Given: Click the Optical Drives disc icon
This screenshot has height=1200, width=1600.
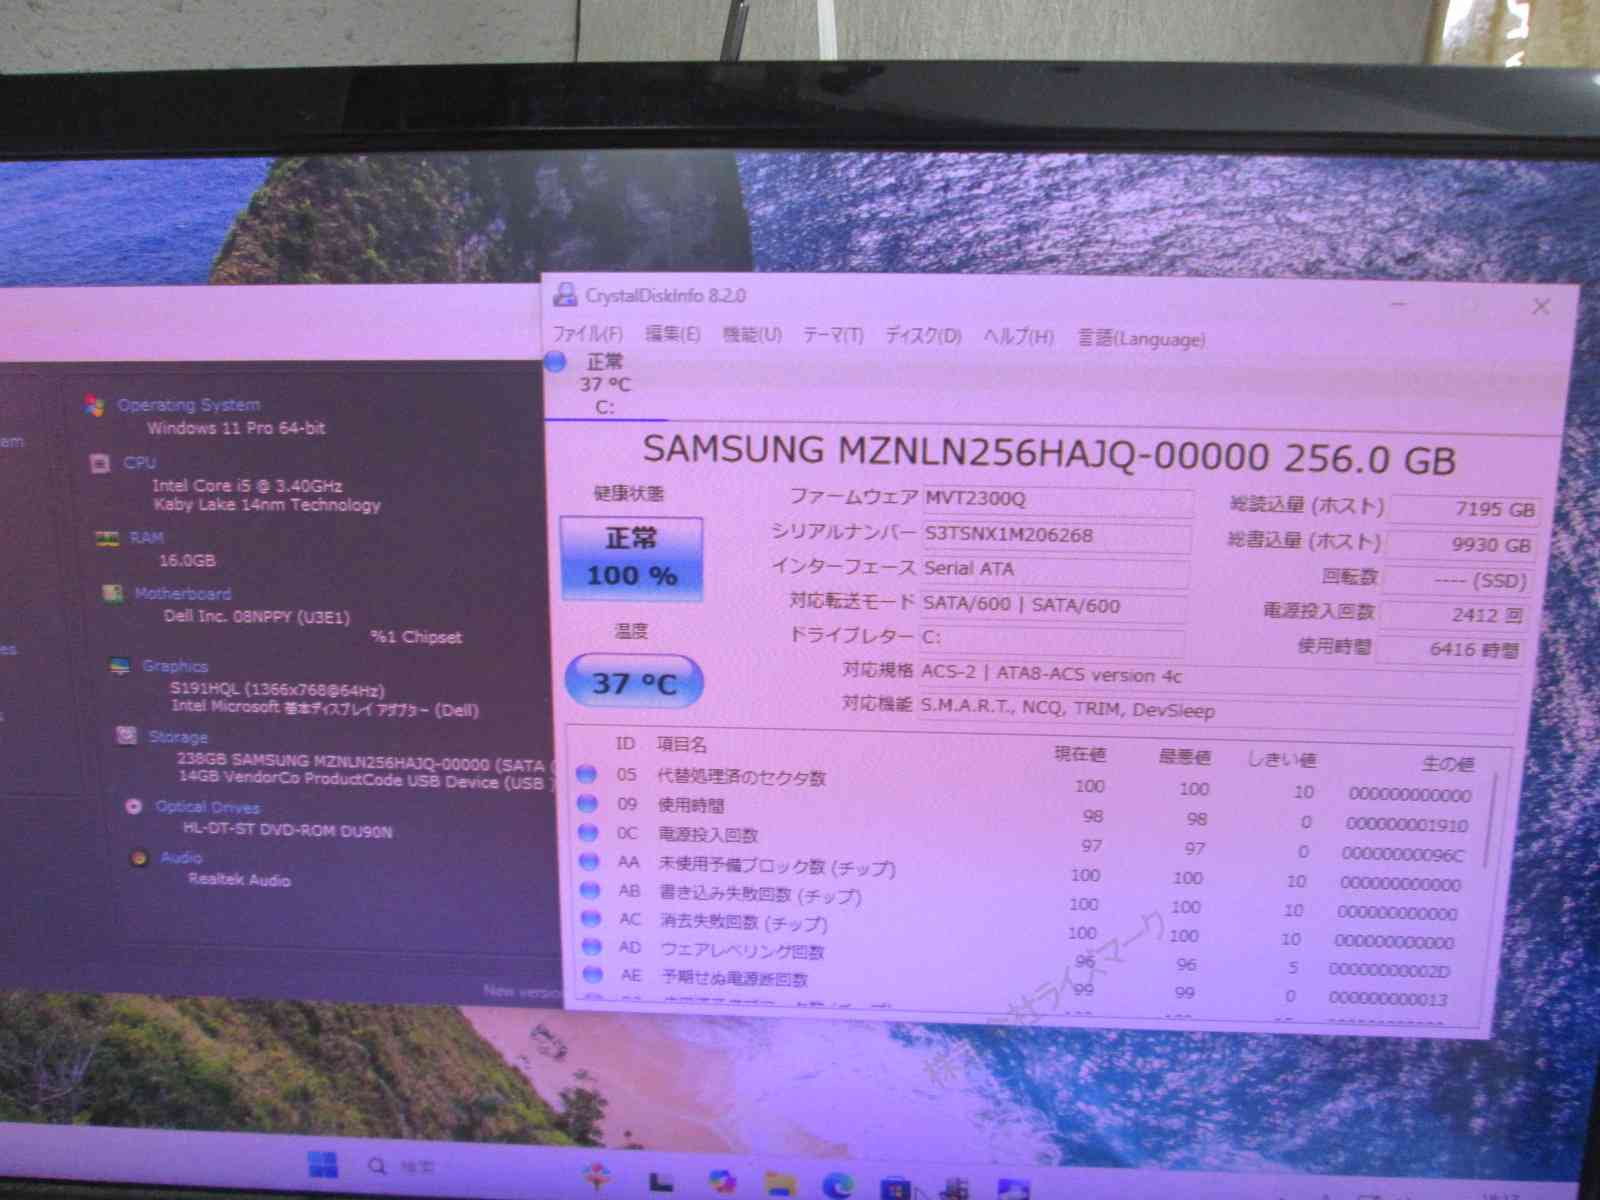Looking at the screenshot, I should pyautogui.click(x=134, y=806).
